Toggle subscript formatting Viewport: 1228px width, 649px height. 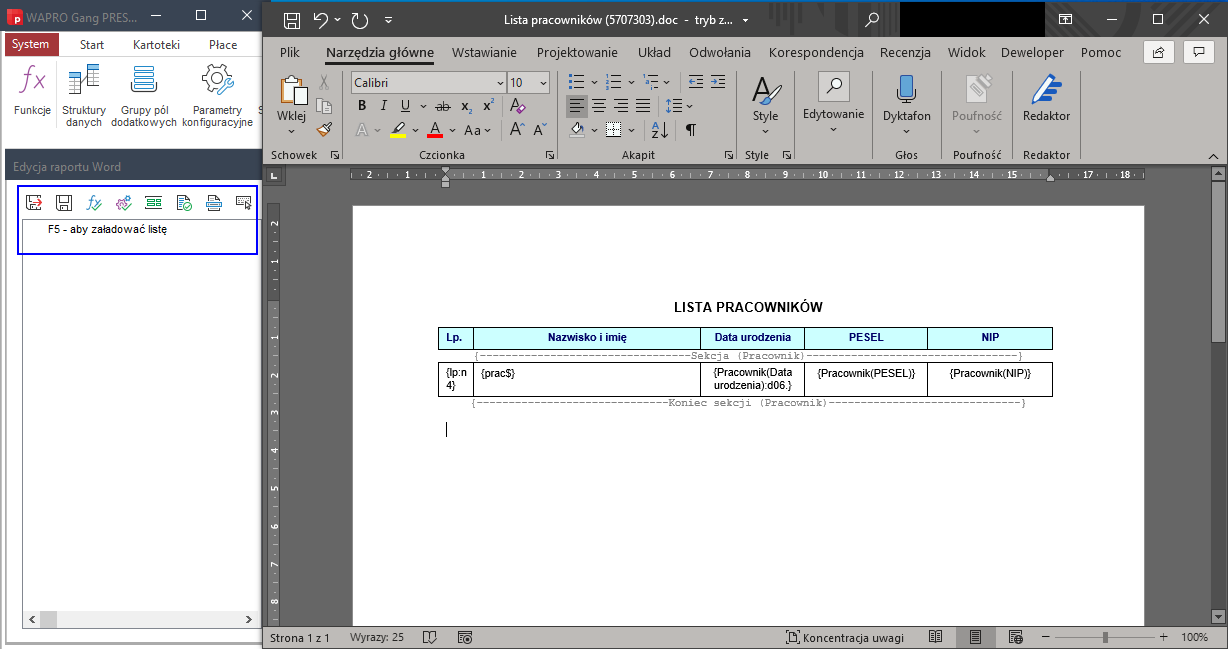(466, 106)
